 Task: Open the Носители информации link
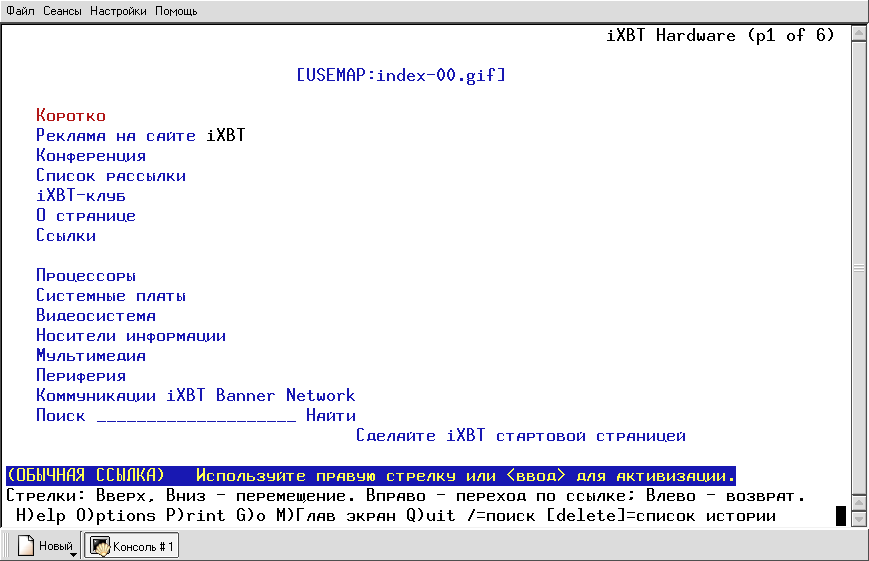pyautogui.click(x=131, y=336)
